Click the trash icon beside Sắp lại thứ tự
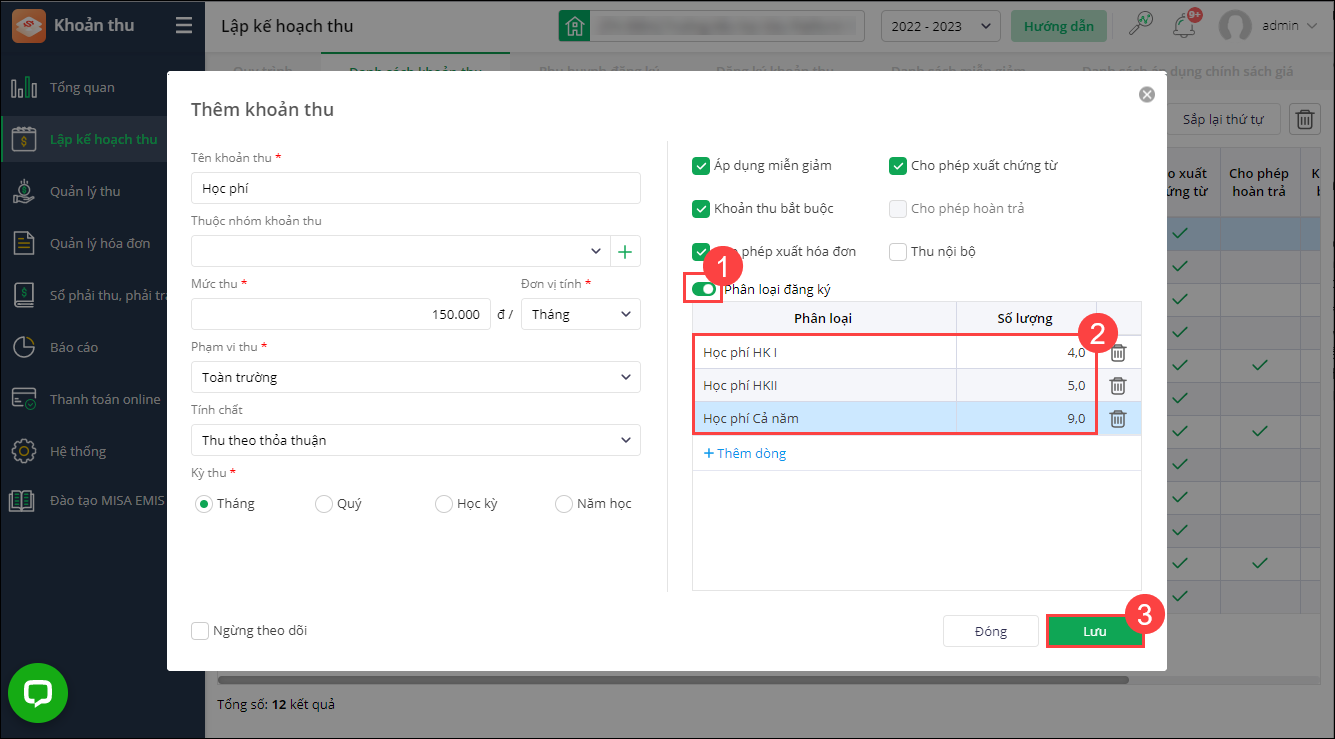 (x=1304, y=120)
